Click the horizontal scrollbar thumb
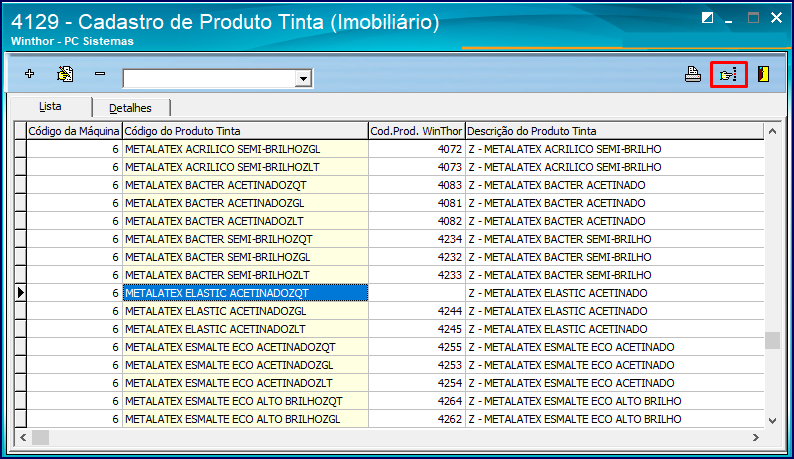The image size is (794, 459). [41, 437]
